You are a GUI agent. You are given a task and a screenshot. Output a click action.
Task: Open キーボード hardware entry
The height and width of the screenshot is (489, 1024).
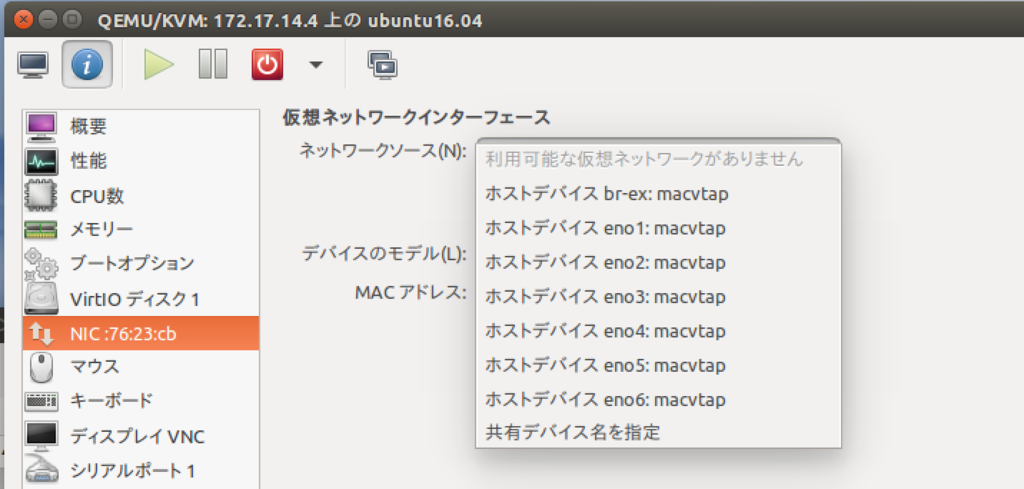[x=140, y=401]
